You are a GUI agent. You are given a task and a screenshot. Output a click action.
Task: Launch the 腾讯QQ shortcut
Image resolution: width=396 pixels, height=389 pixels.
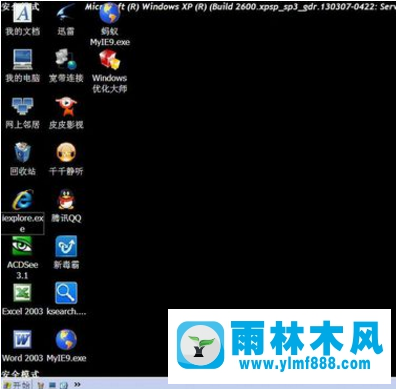[66, 206]
